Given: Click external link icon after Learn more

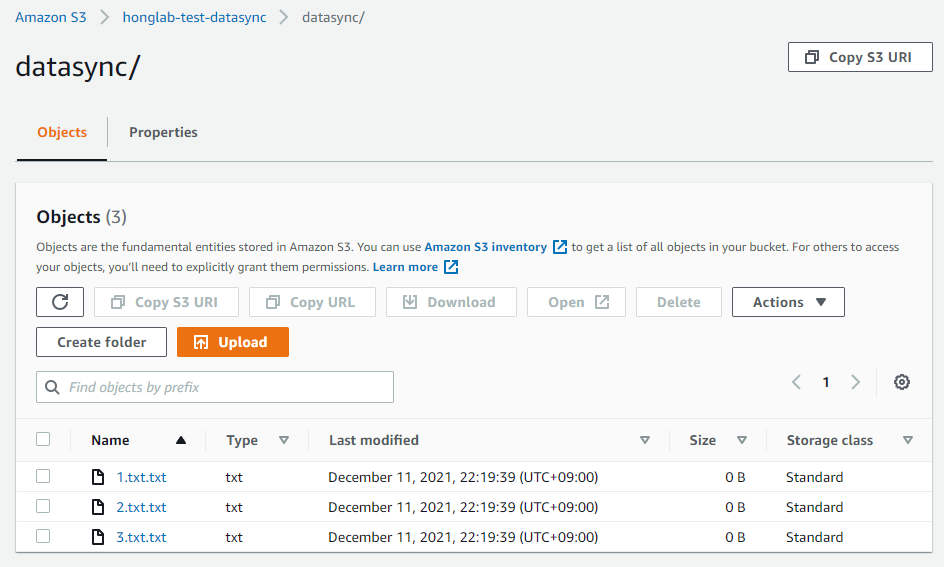Looking at the screenshot, I should (x=451, y=267).
